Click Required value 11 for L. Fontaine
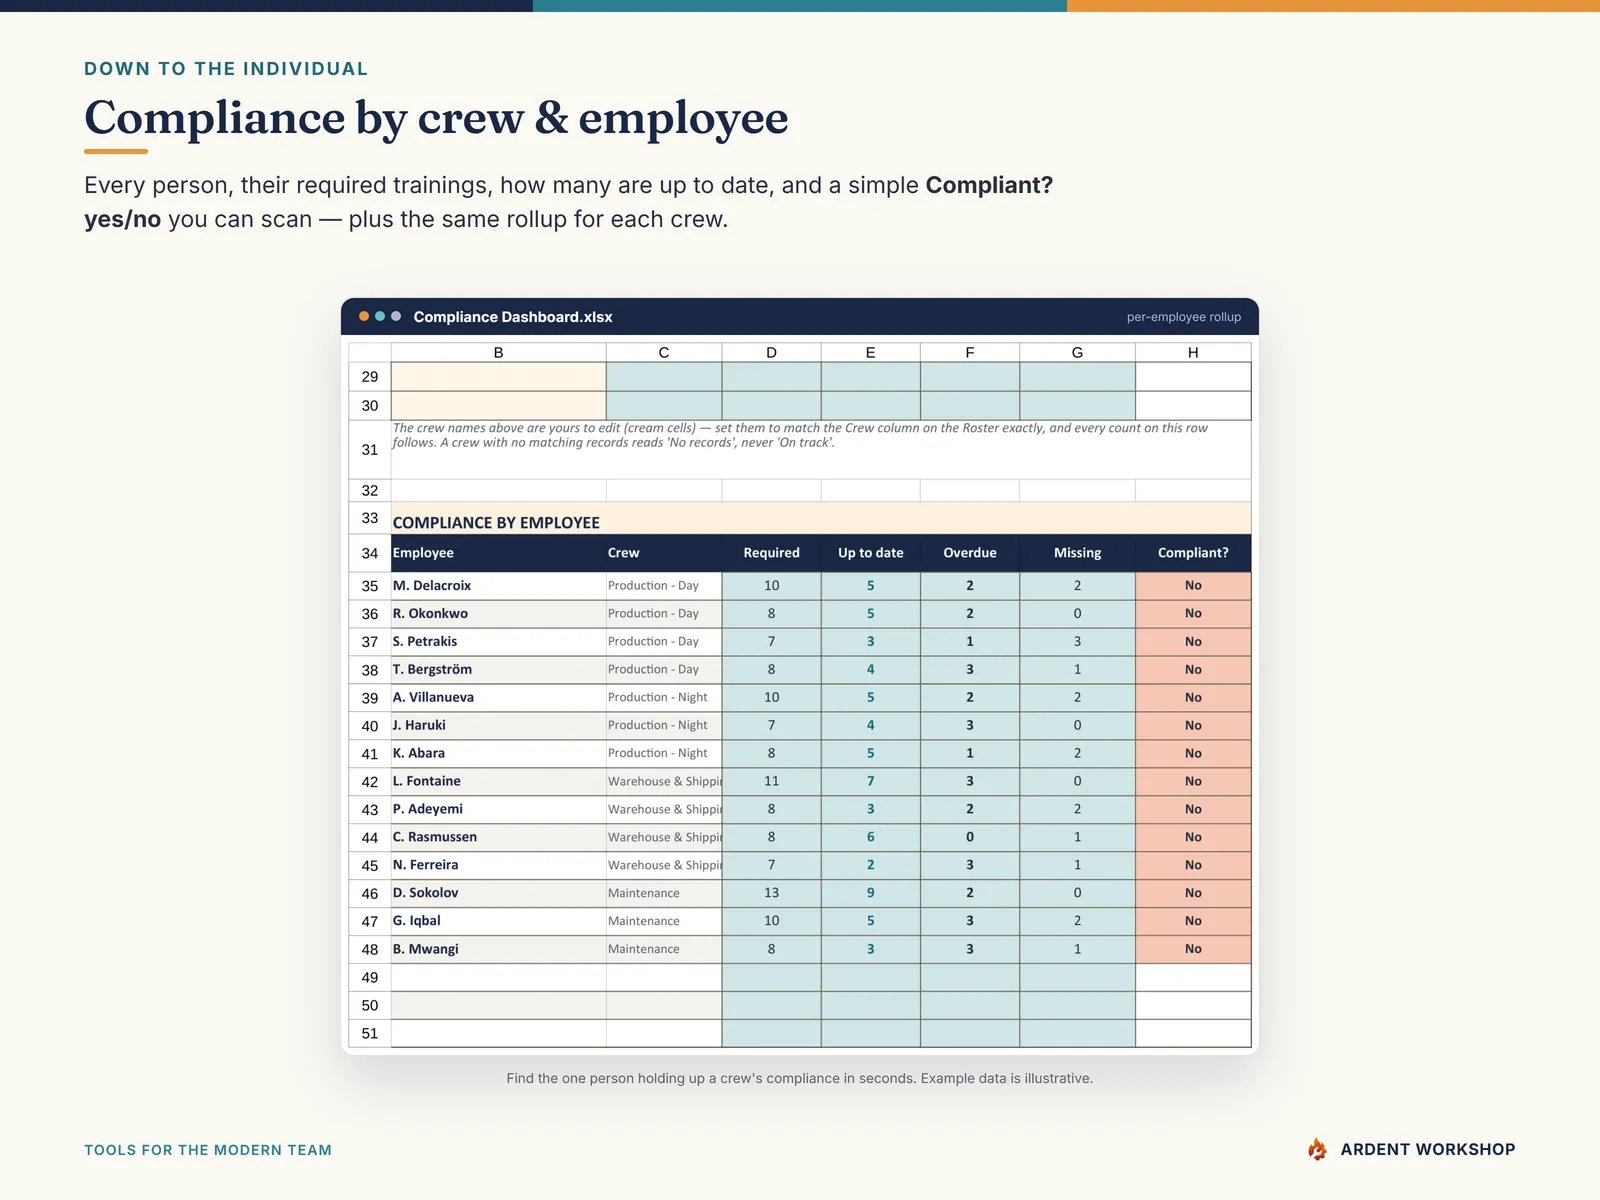Viewport: 1600px width, 1200px height. 771,782
